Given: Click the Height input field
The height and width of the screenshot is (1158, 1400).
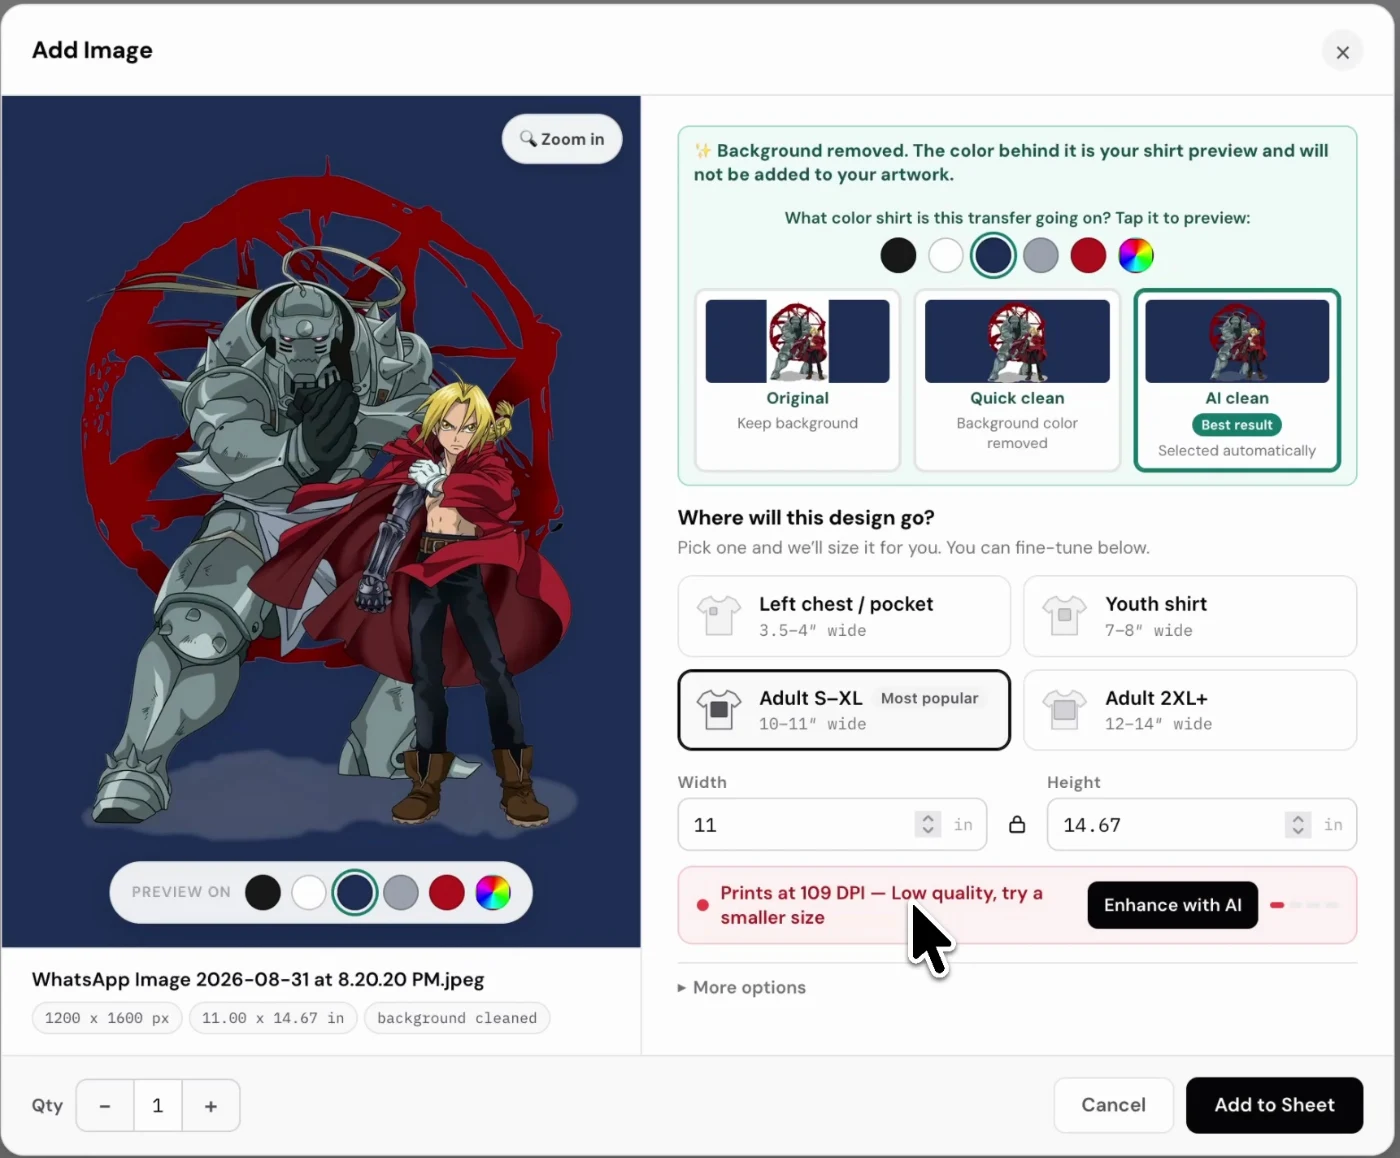Looking at the screenshot, I should coord(1202,825).
